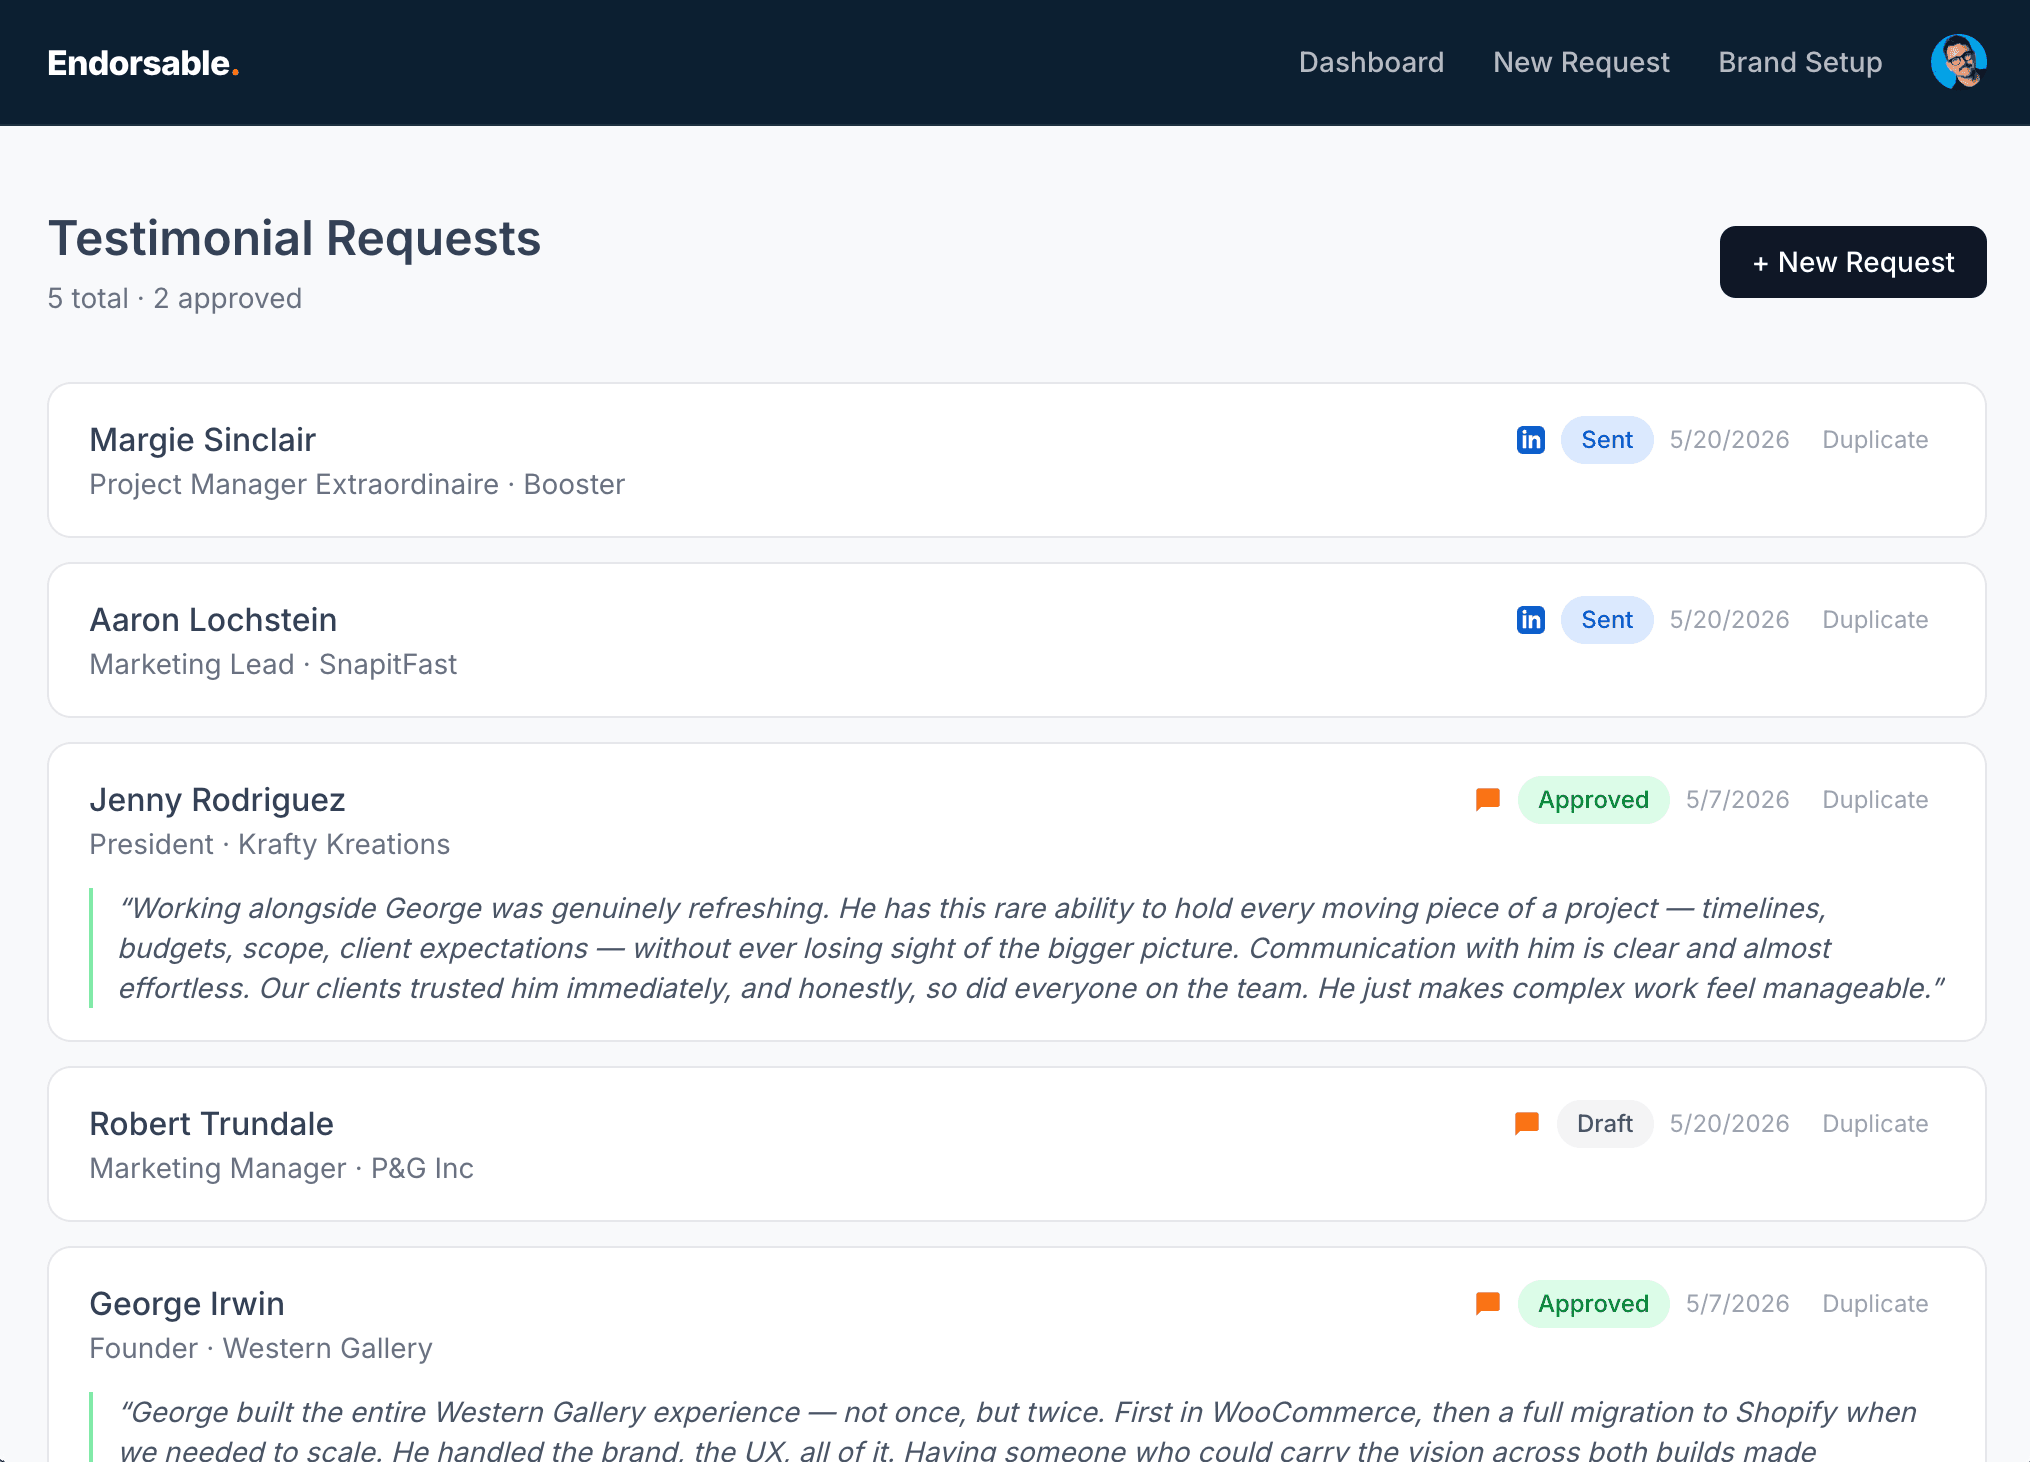Click the 5/7/2026 date on Jenny Rodriguez's row

tap(1737, 800)
